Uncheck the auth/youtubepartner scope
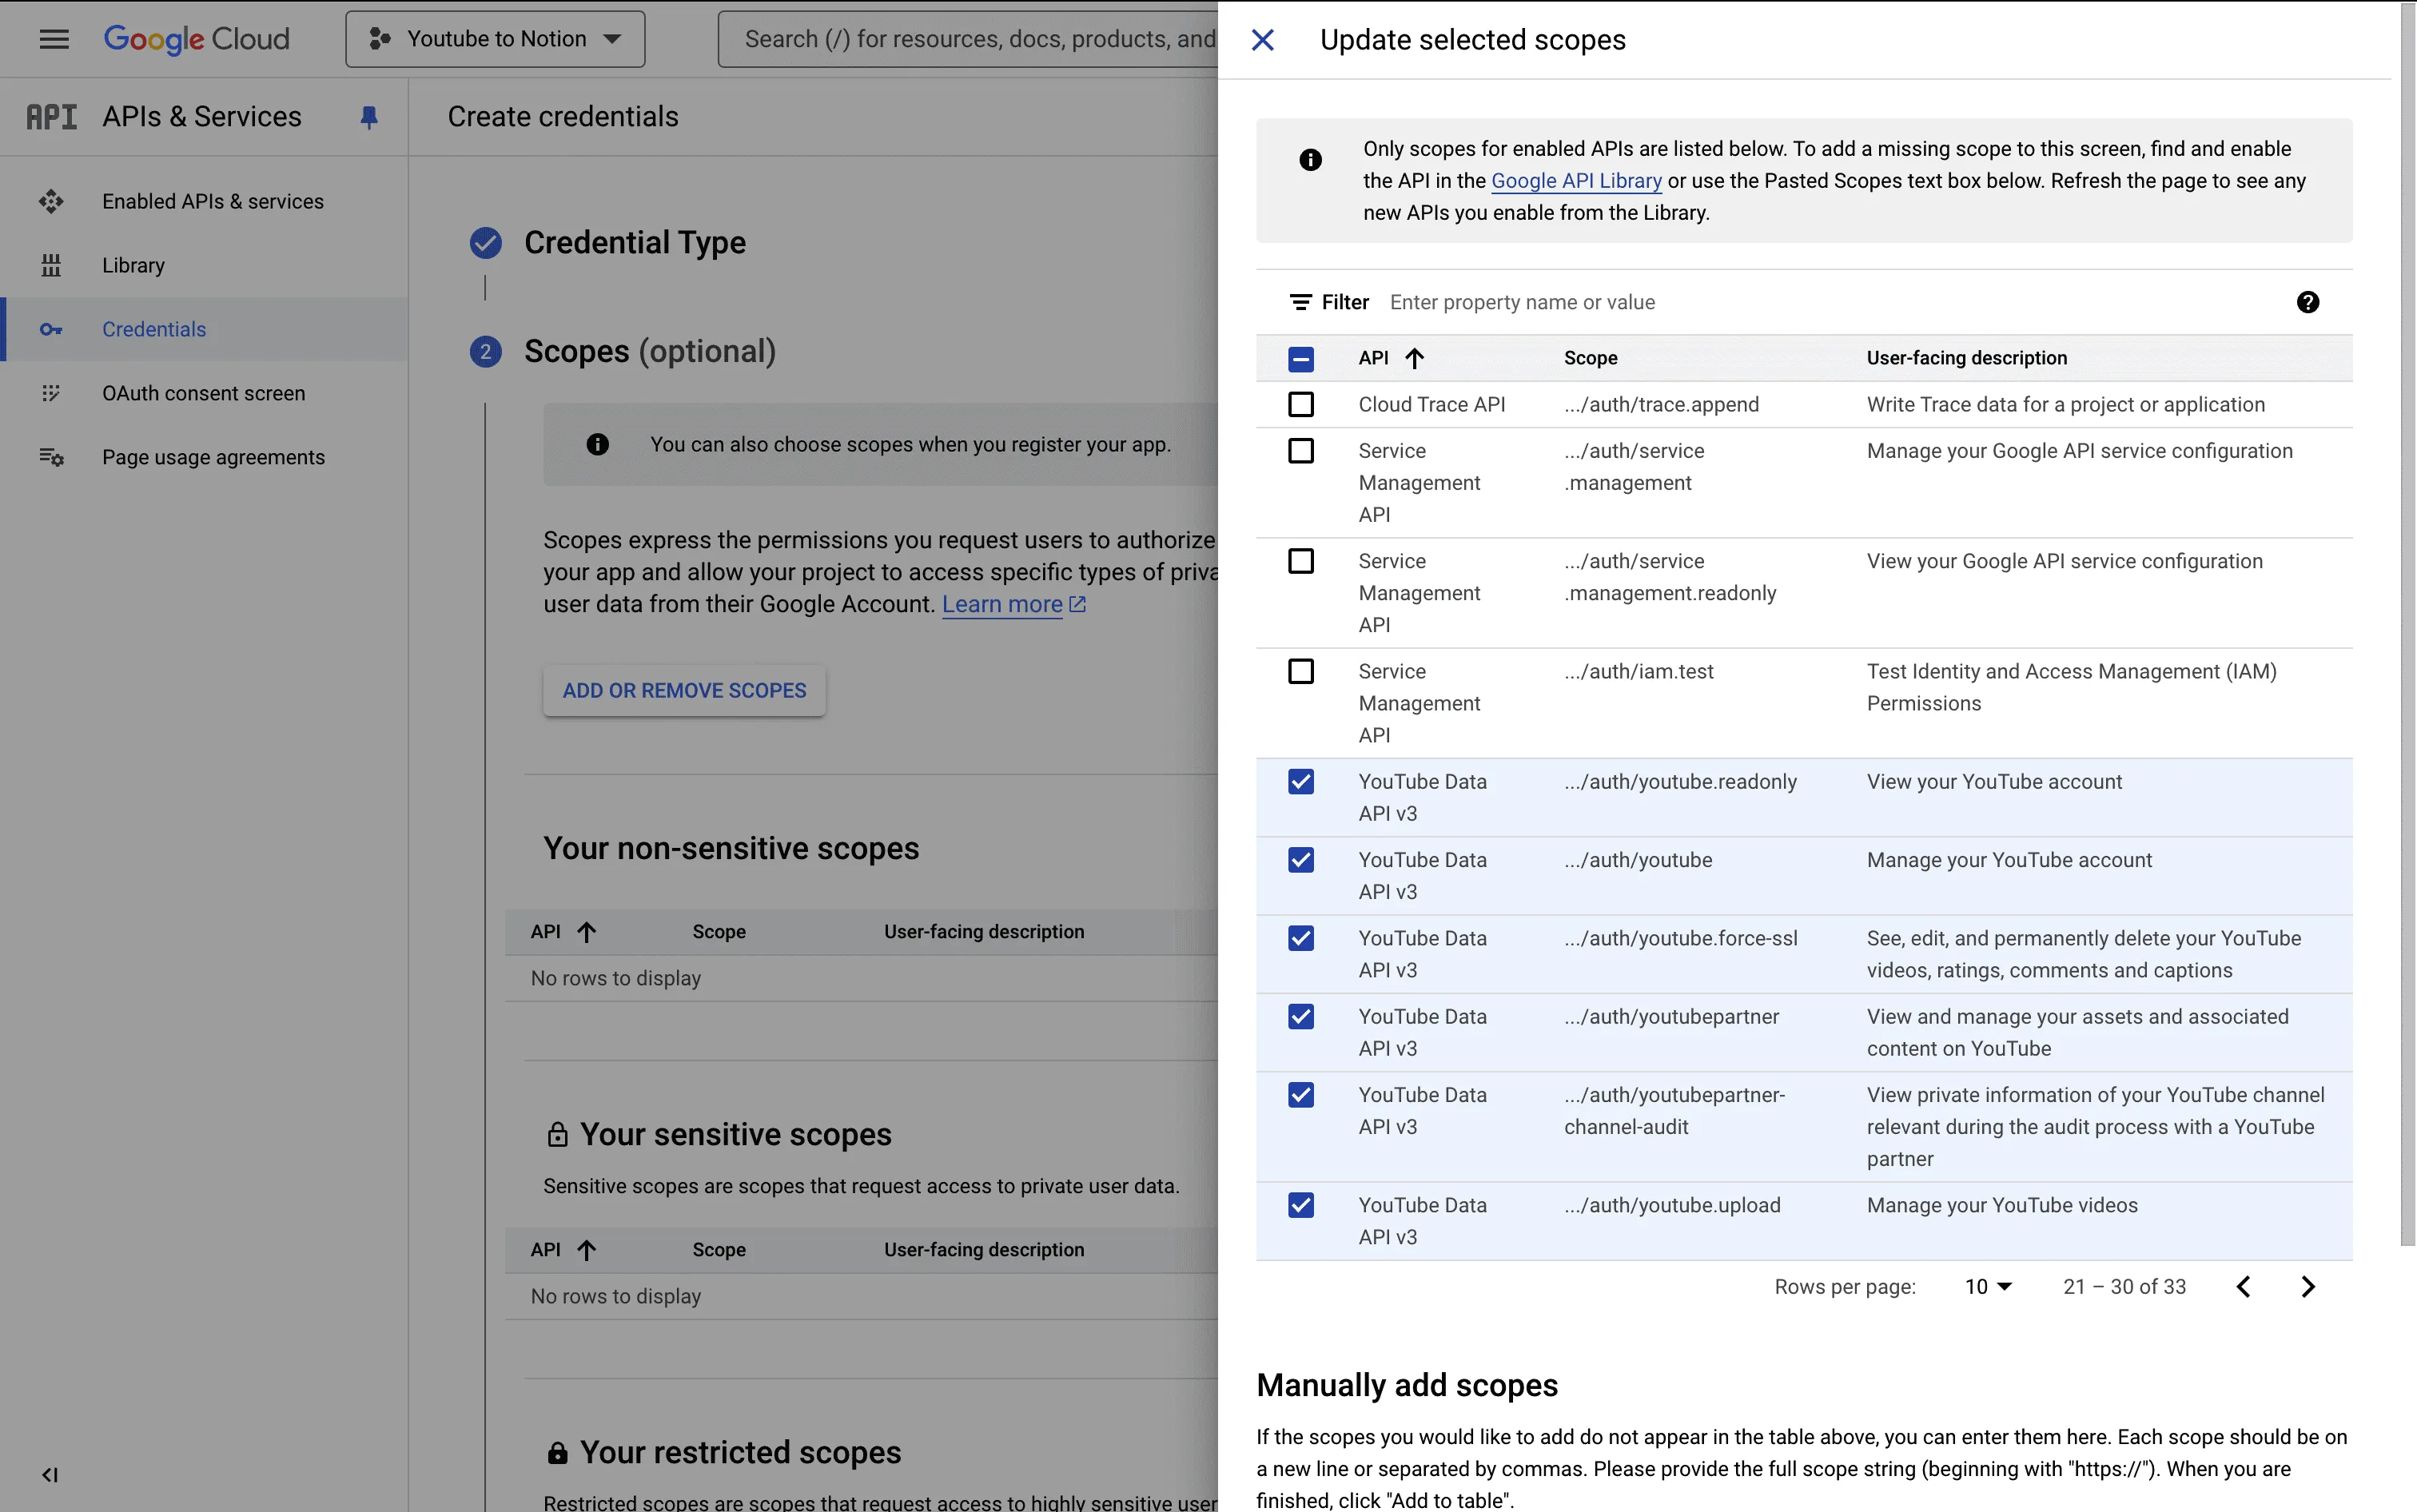This screenshot has width=2417, height=1512. click(x=1301, y=1016)
